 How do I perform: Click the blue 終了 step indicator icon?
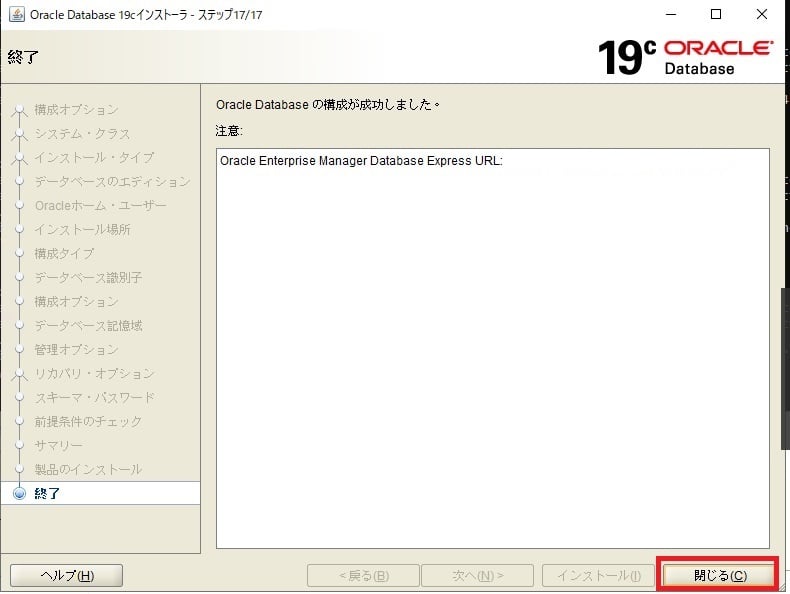pyautogui.click(x=18, y=493)
